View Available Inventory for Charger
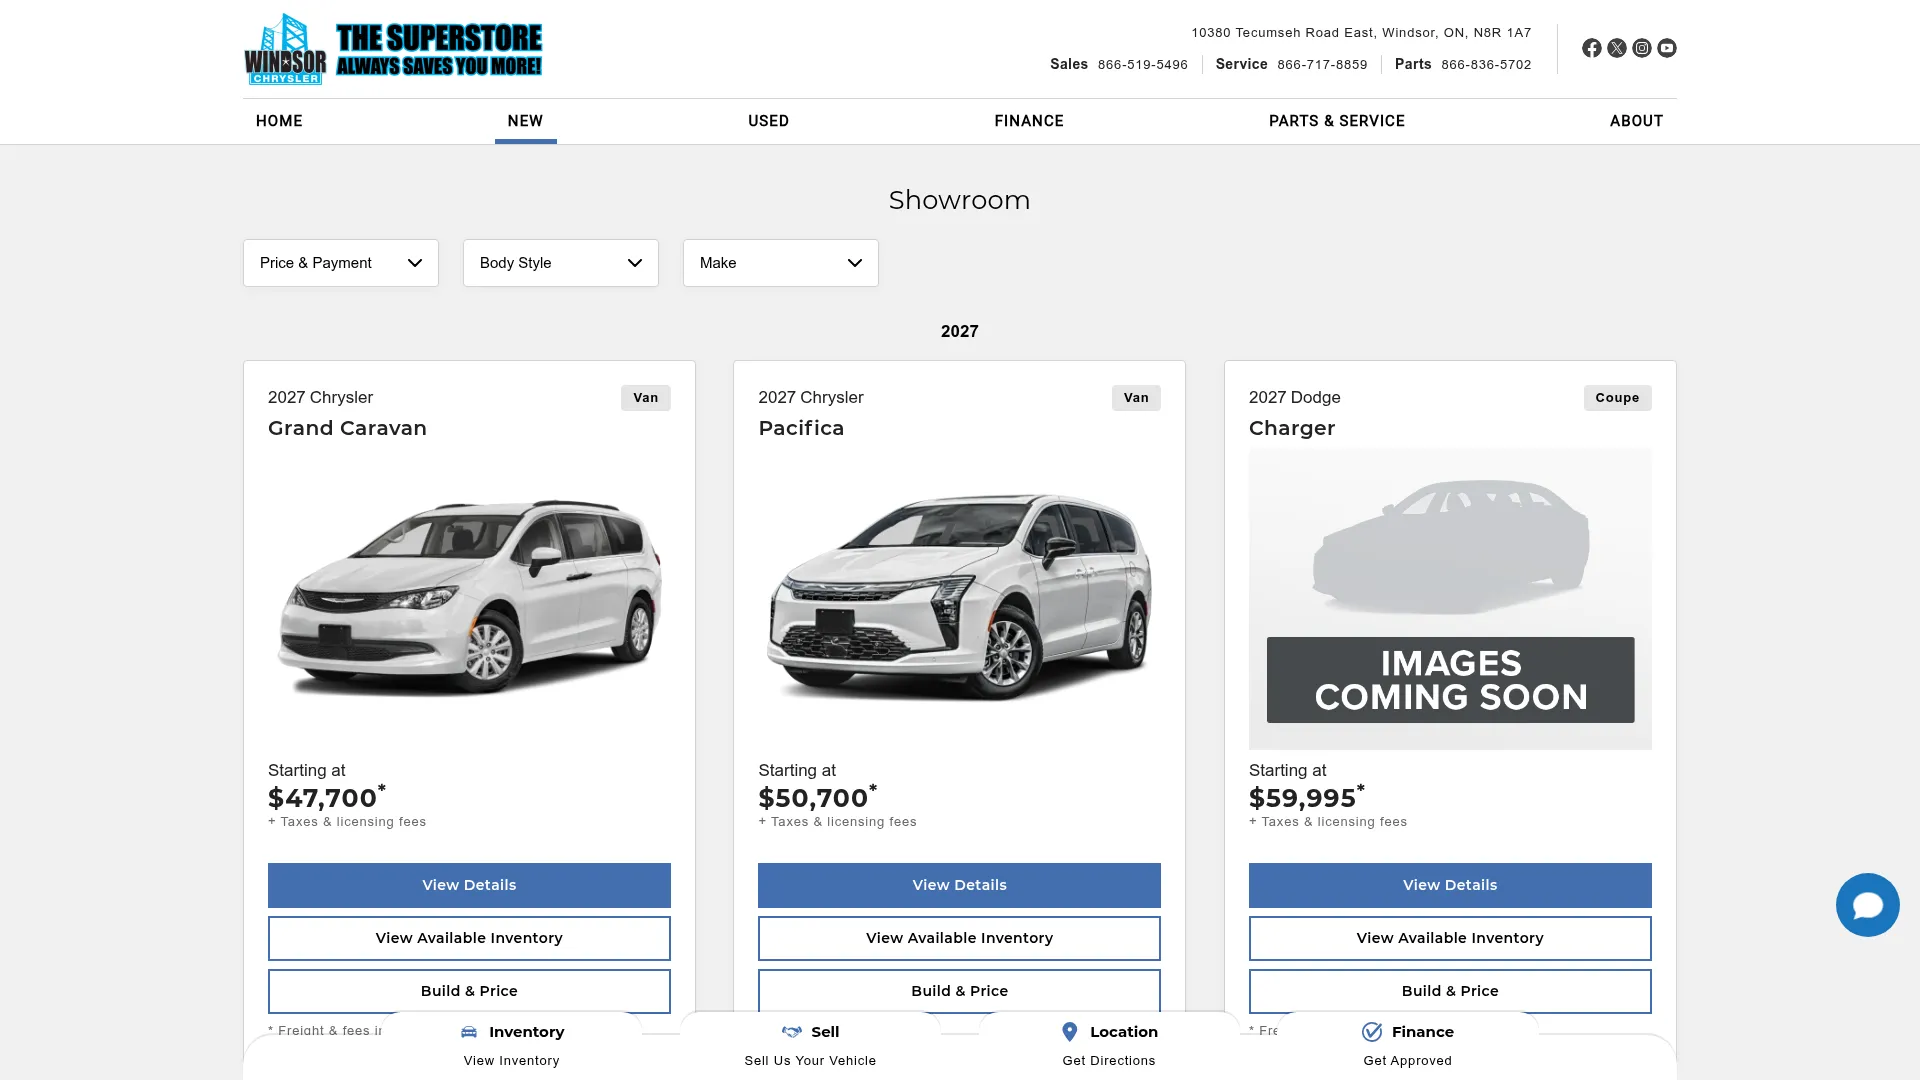Screen dimensions: 1920x1080 pyautogui.click(x=1450, y=938)
